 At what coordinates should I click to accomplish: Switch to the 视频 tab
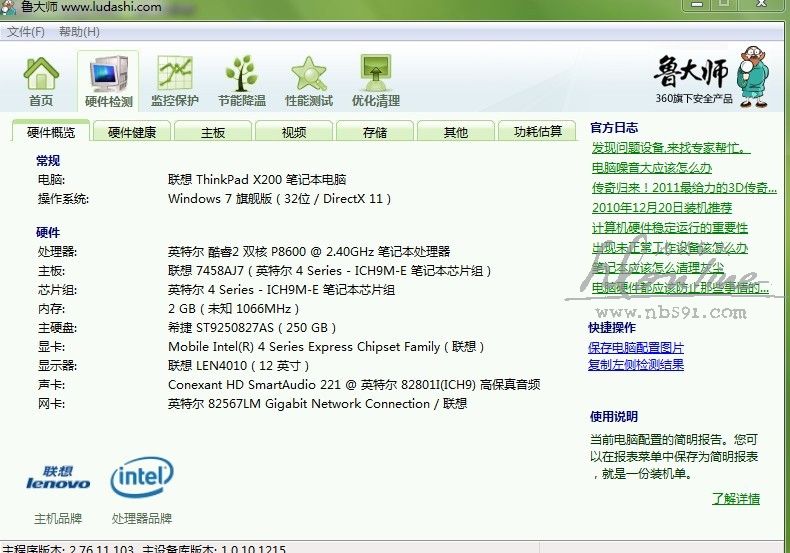point(294,131)
